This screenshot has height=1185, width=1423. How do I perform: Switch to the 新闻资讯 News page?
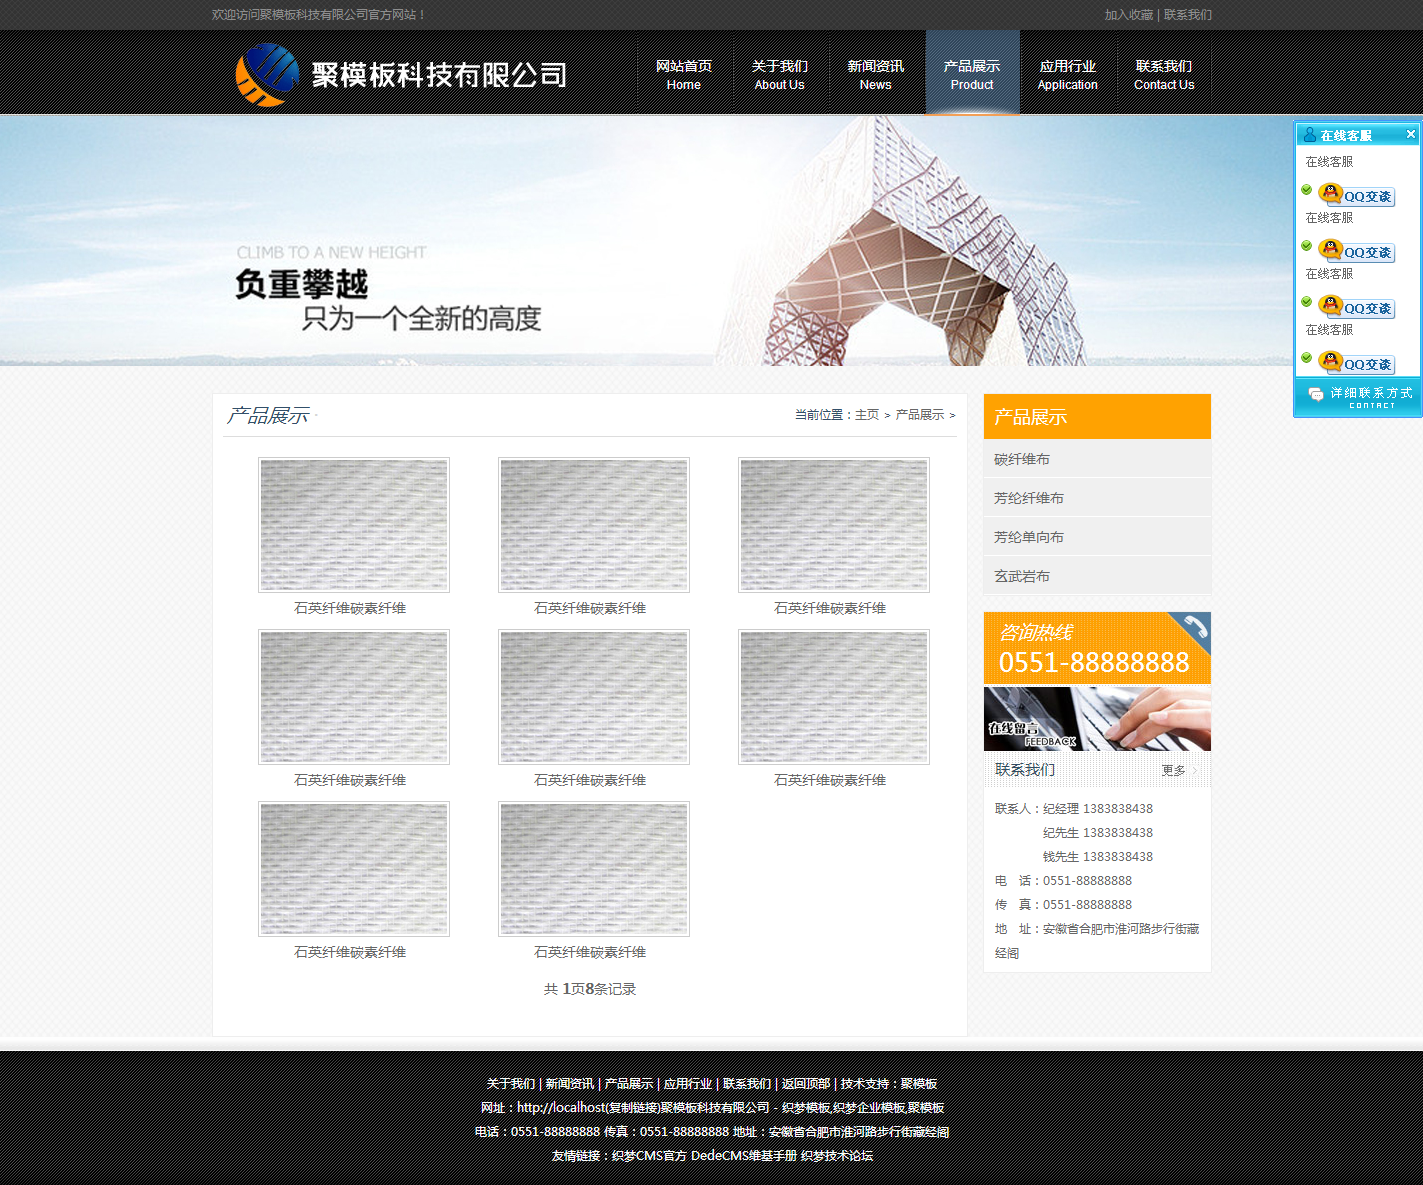875,74
